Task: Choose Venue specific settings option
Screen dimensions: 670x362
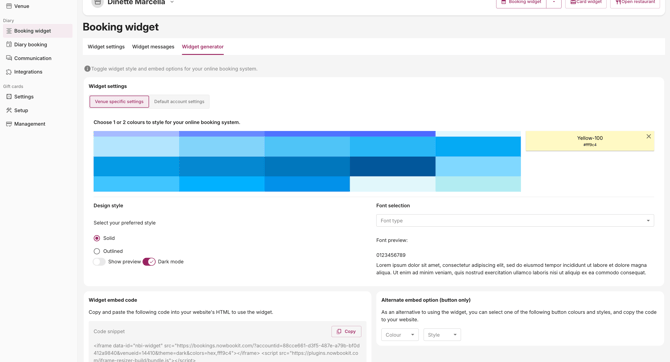Action: (119, 102)
